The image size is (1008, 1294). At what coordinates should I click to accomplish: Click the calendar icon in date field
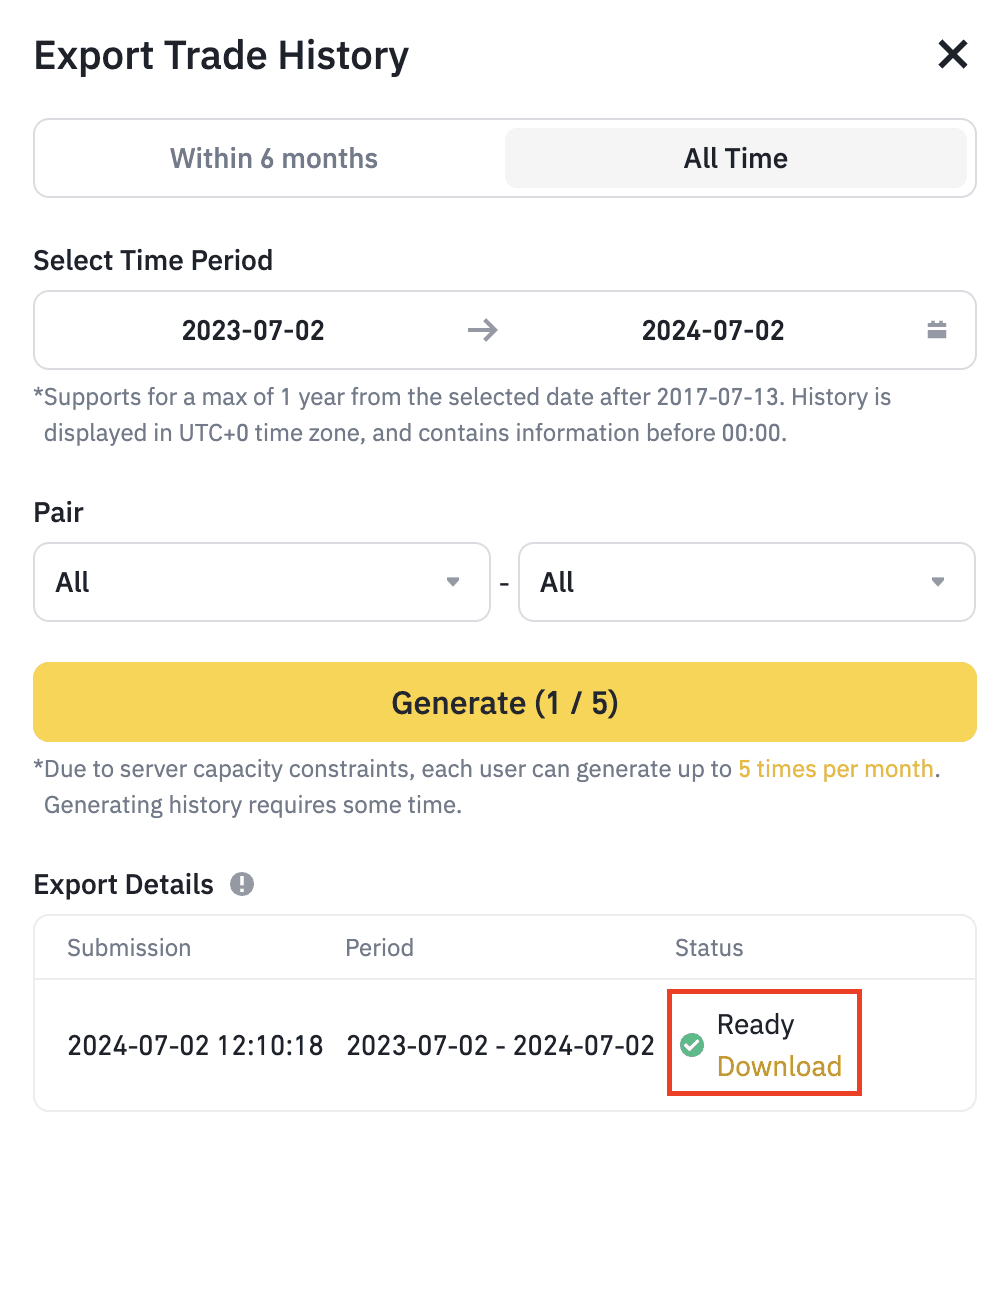(x=936, y=330)
